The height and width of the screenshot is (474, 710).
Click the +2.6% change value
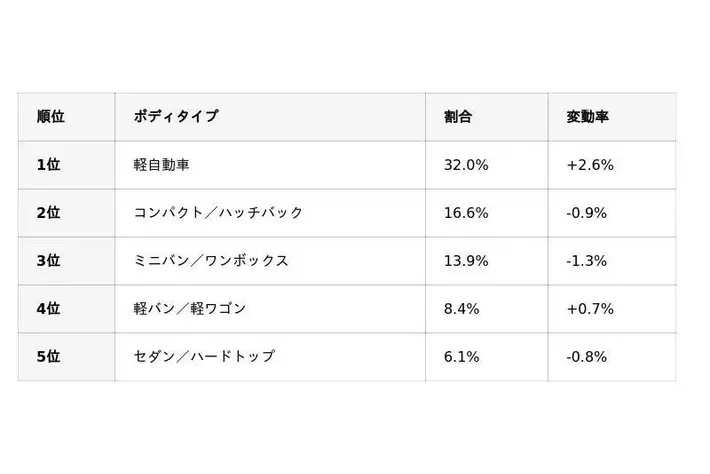tap(590, 165)
